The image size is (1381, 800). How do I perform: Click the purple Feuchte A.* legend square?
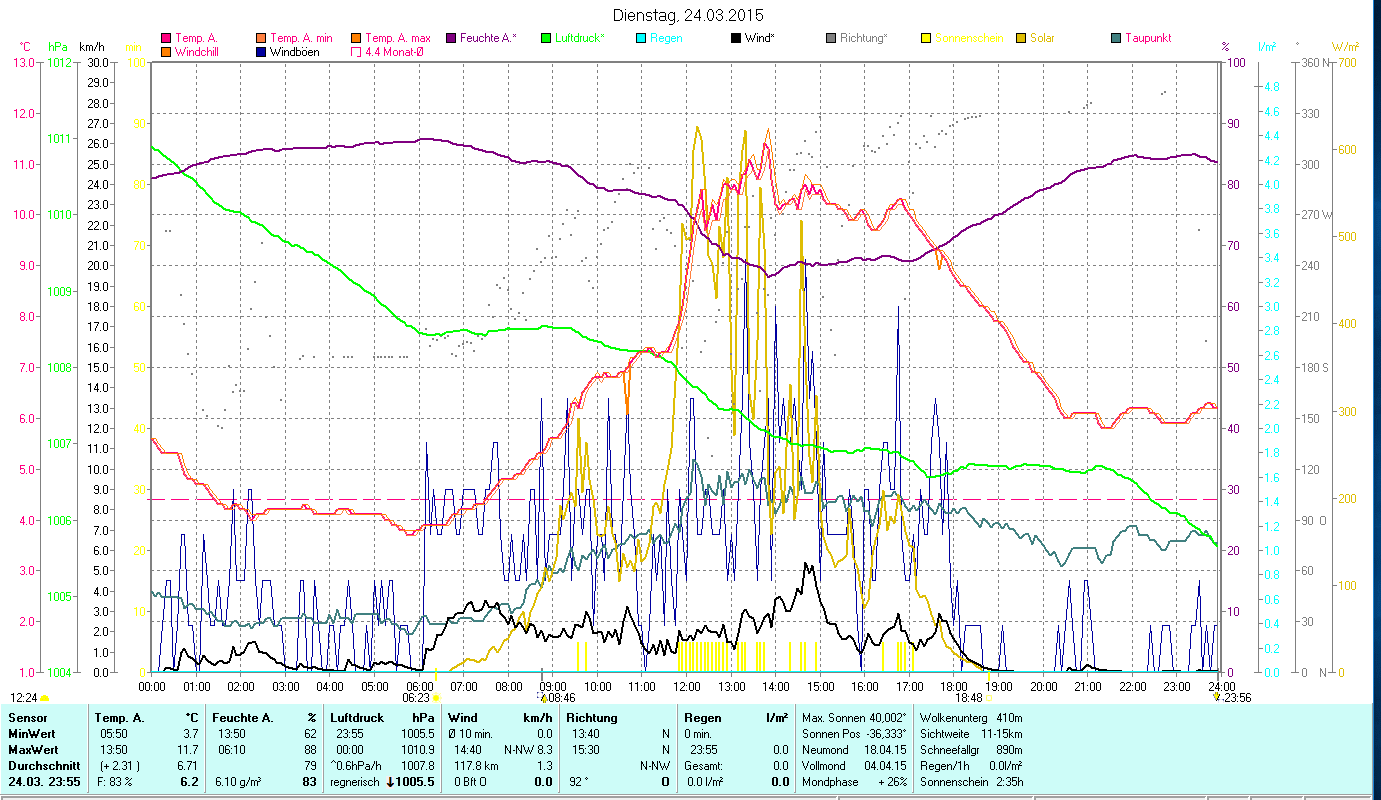click(x=452, y=39)
